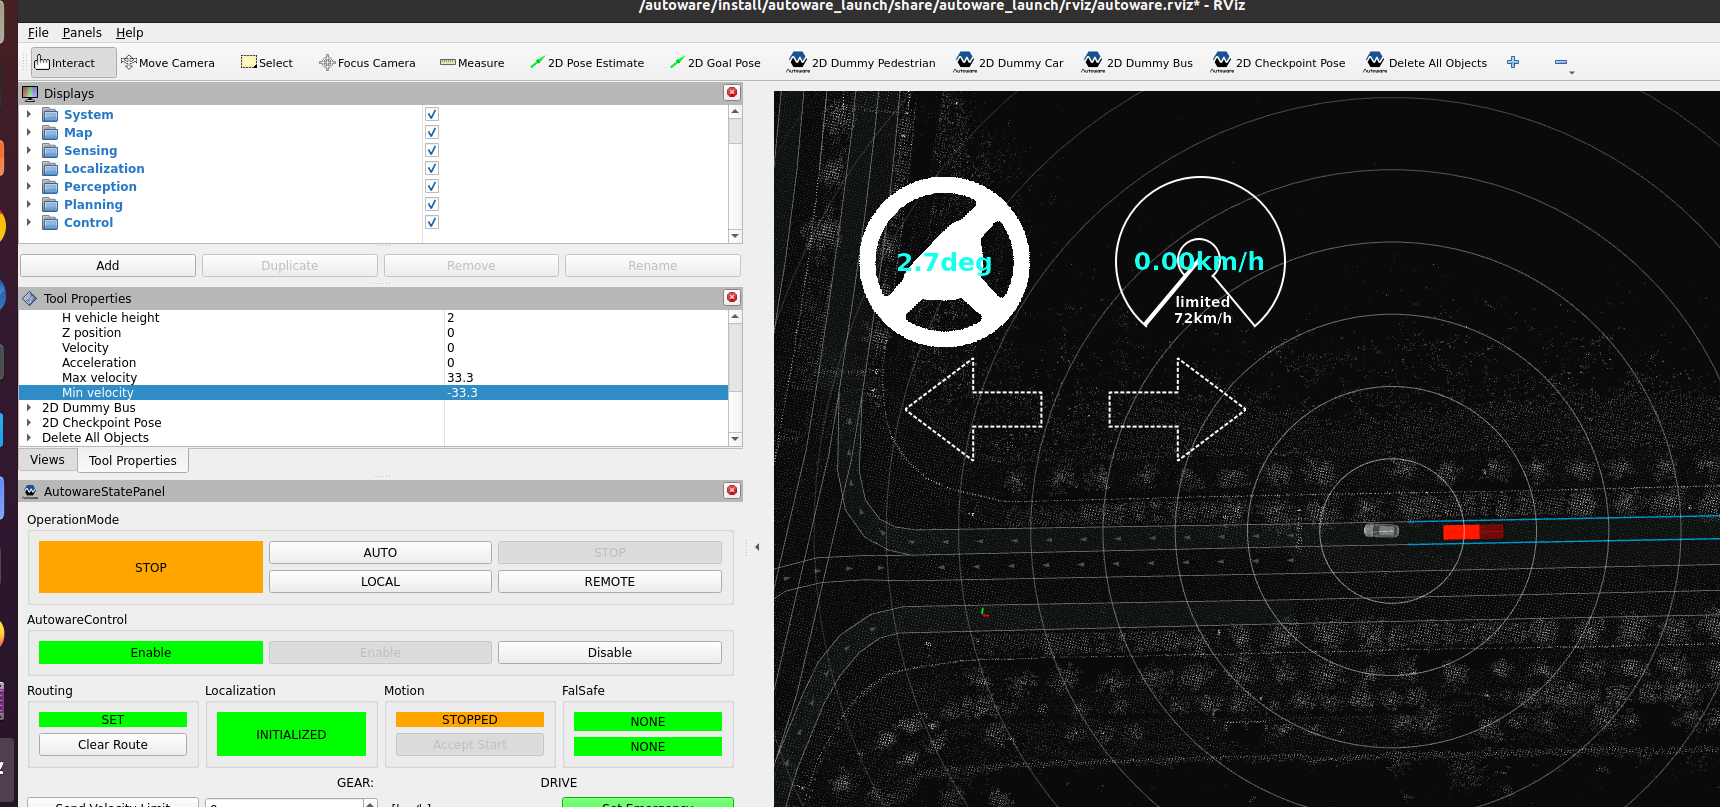
Task: Toggle the Planning display checkbox
Action: click(432, 204)
